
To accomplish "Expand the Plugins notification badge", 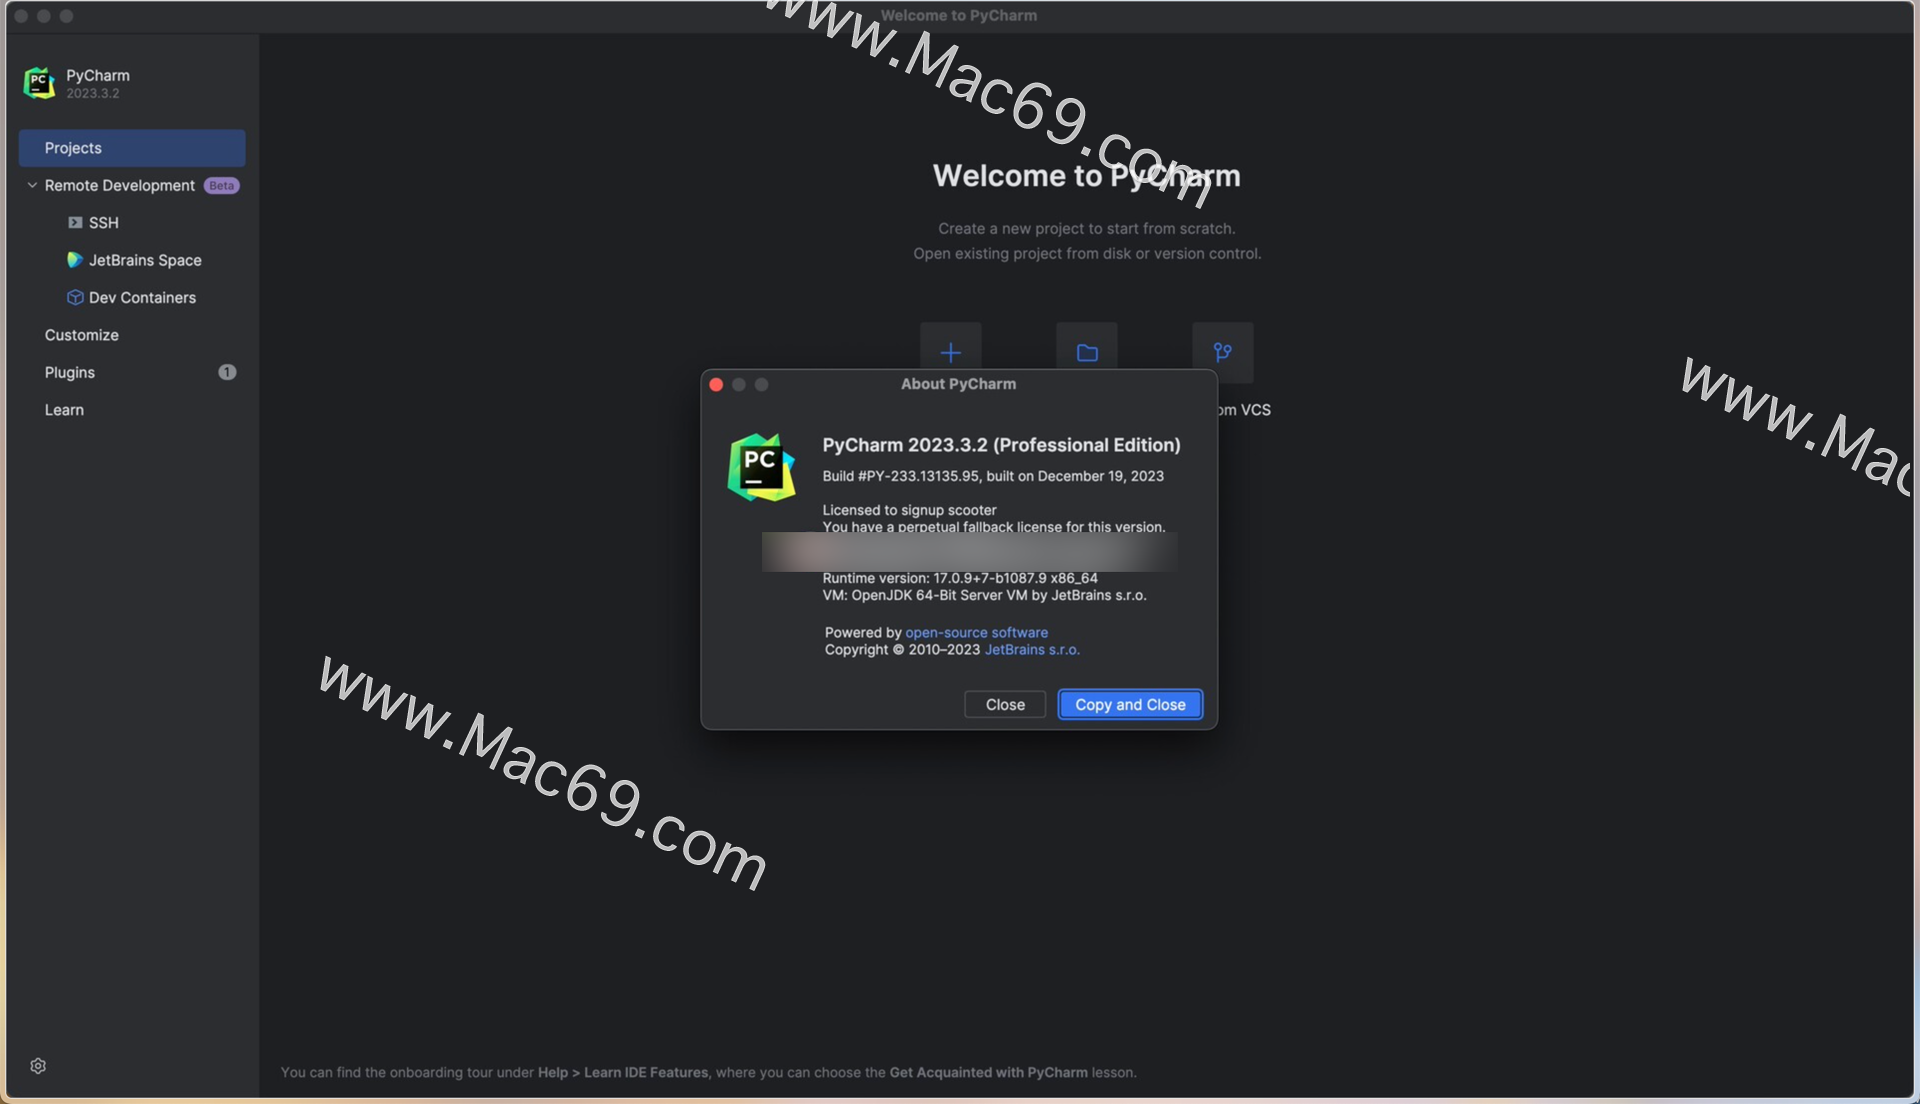I will (227, 372).
